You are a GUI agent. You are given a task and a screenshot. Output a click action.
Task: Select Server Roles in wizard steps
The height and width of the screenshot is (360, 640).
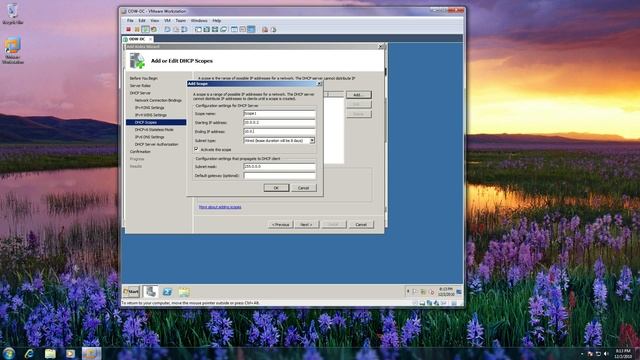(140, 85)
